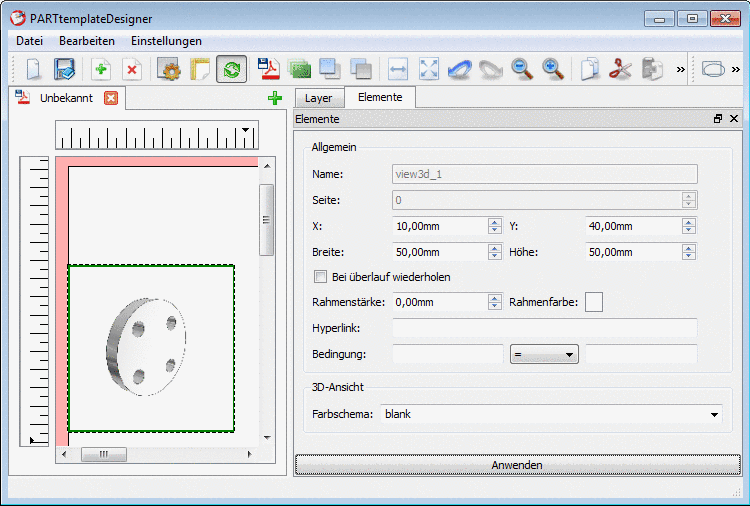Click canvas scroll right arrow
The width and height of the screenshot is (750, 506).
click(x=249, y=454)
